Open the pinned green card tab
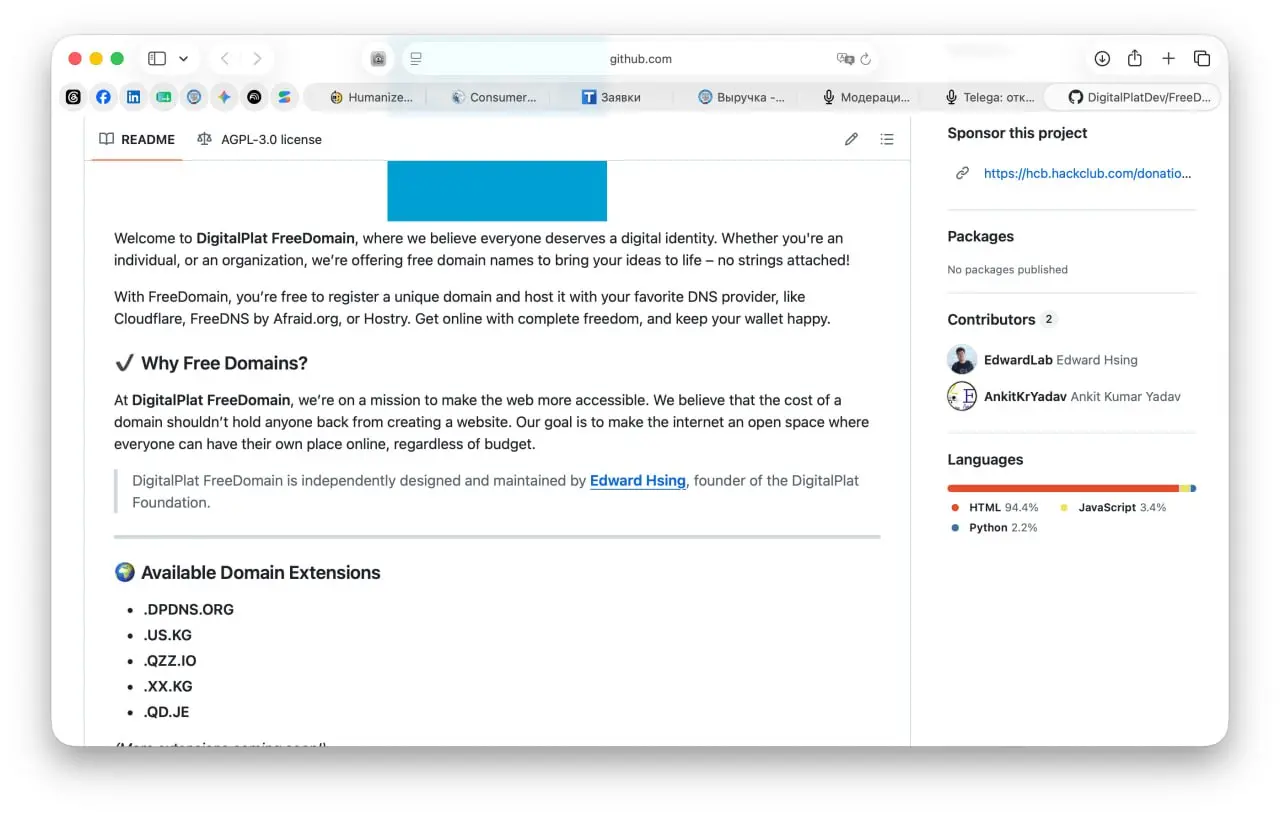Image resolution: width=1280 pixels, height=814 pixels. pos(164,97)
